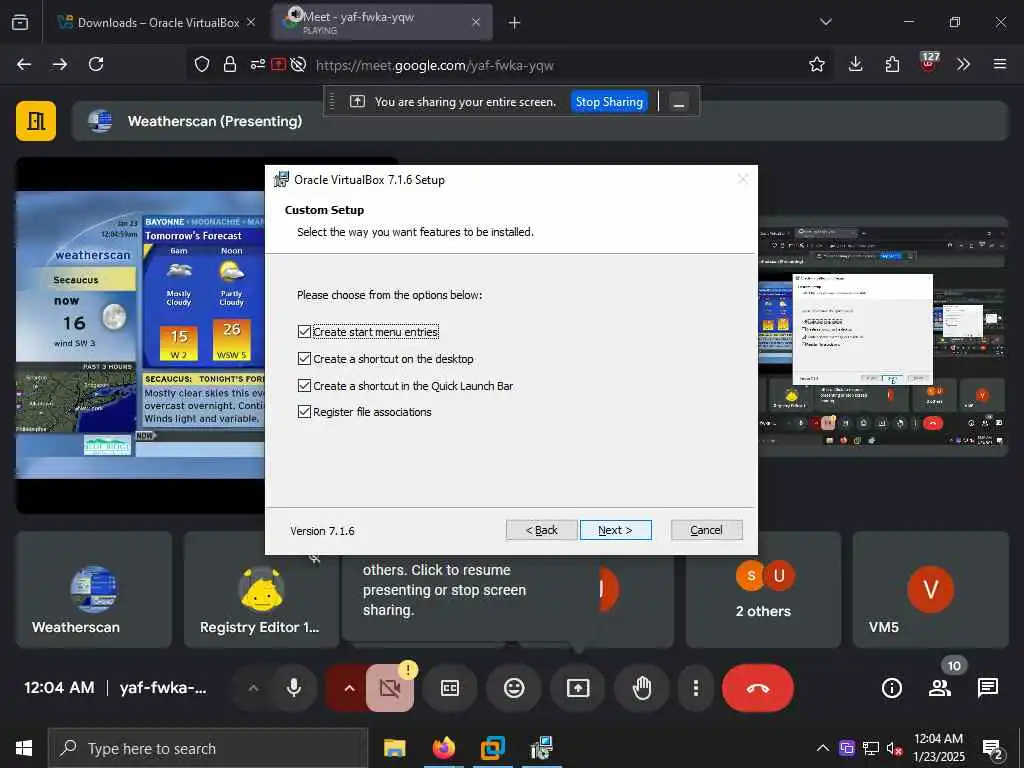Viewport: 1024px width, 768px height.
Task: Open muted volume tray icon
Action: [894, 748]
